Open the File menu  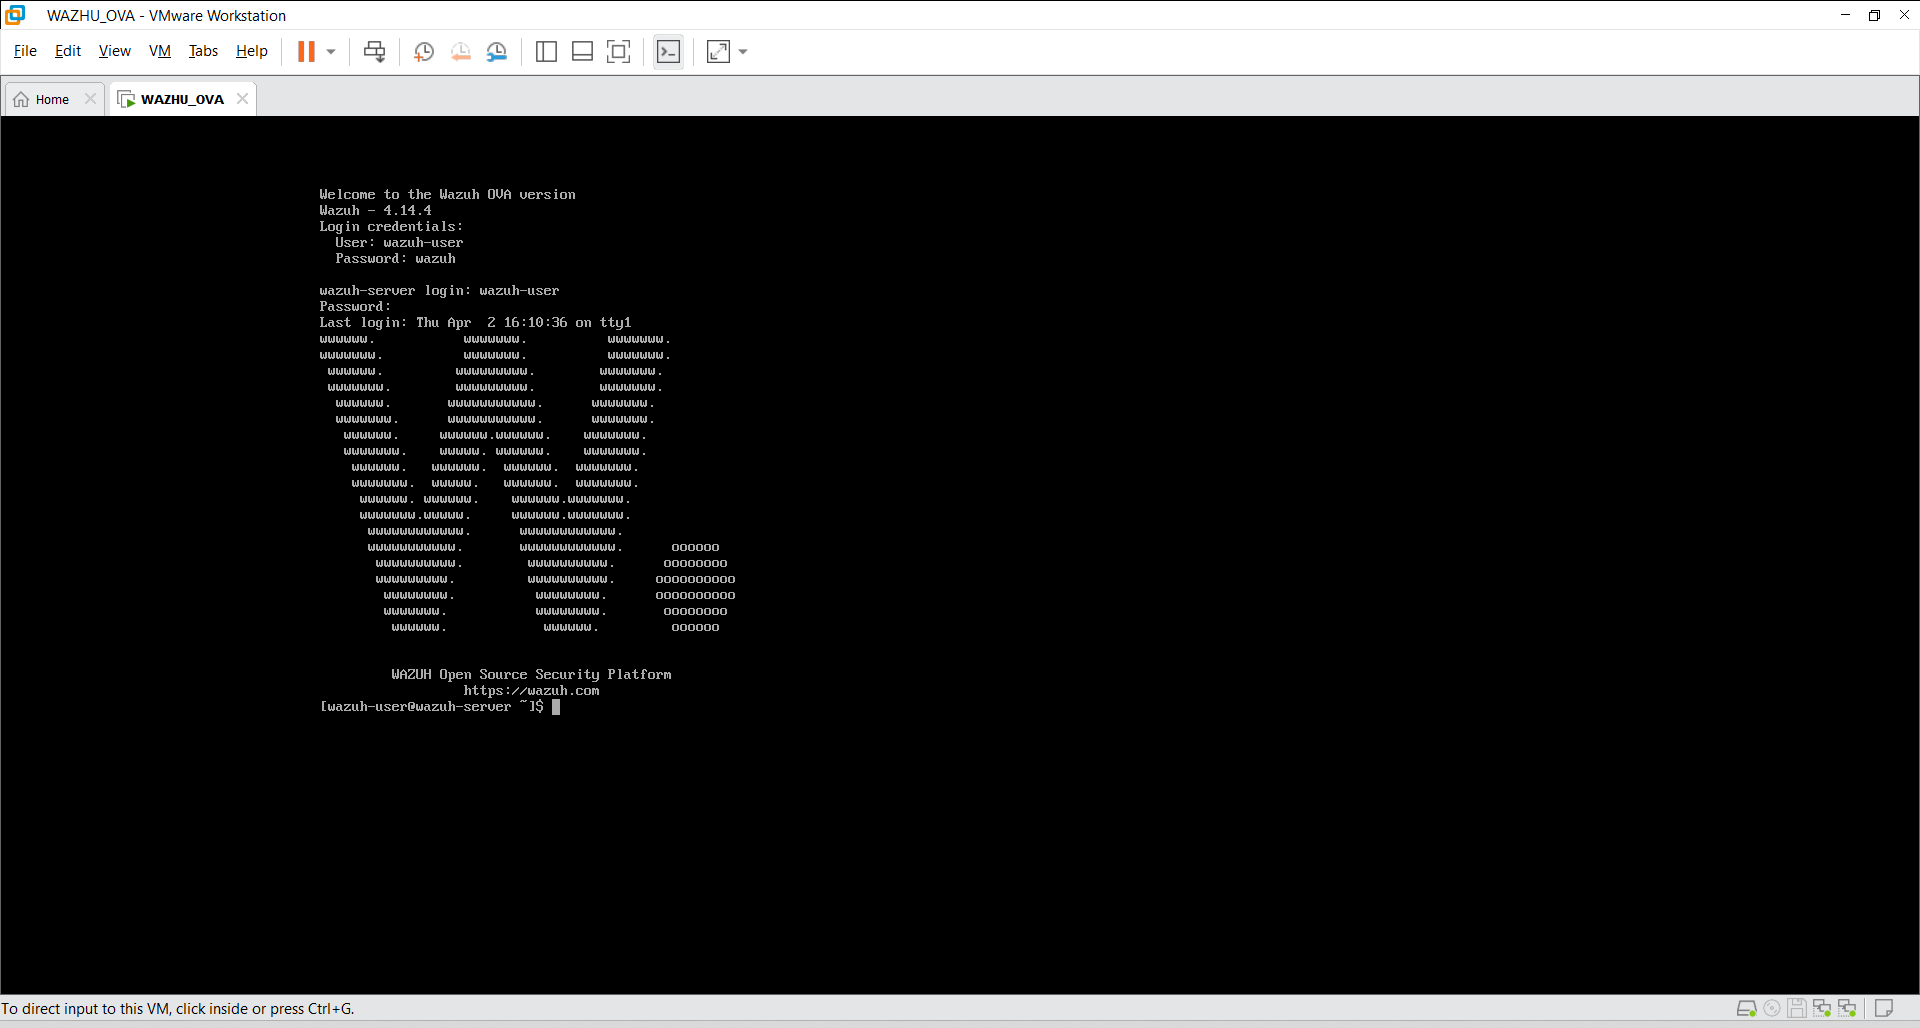(25, 51)
